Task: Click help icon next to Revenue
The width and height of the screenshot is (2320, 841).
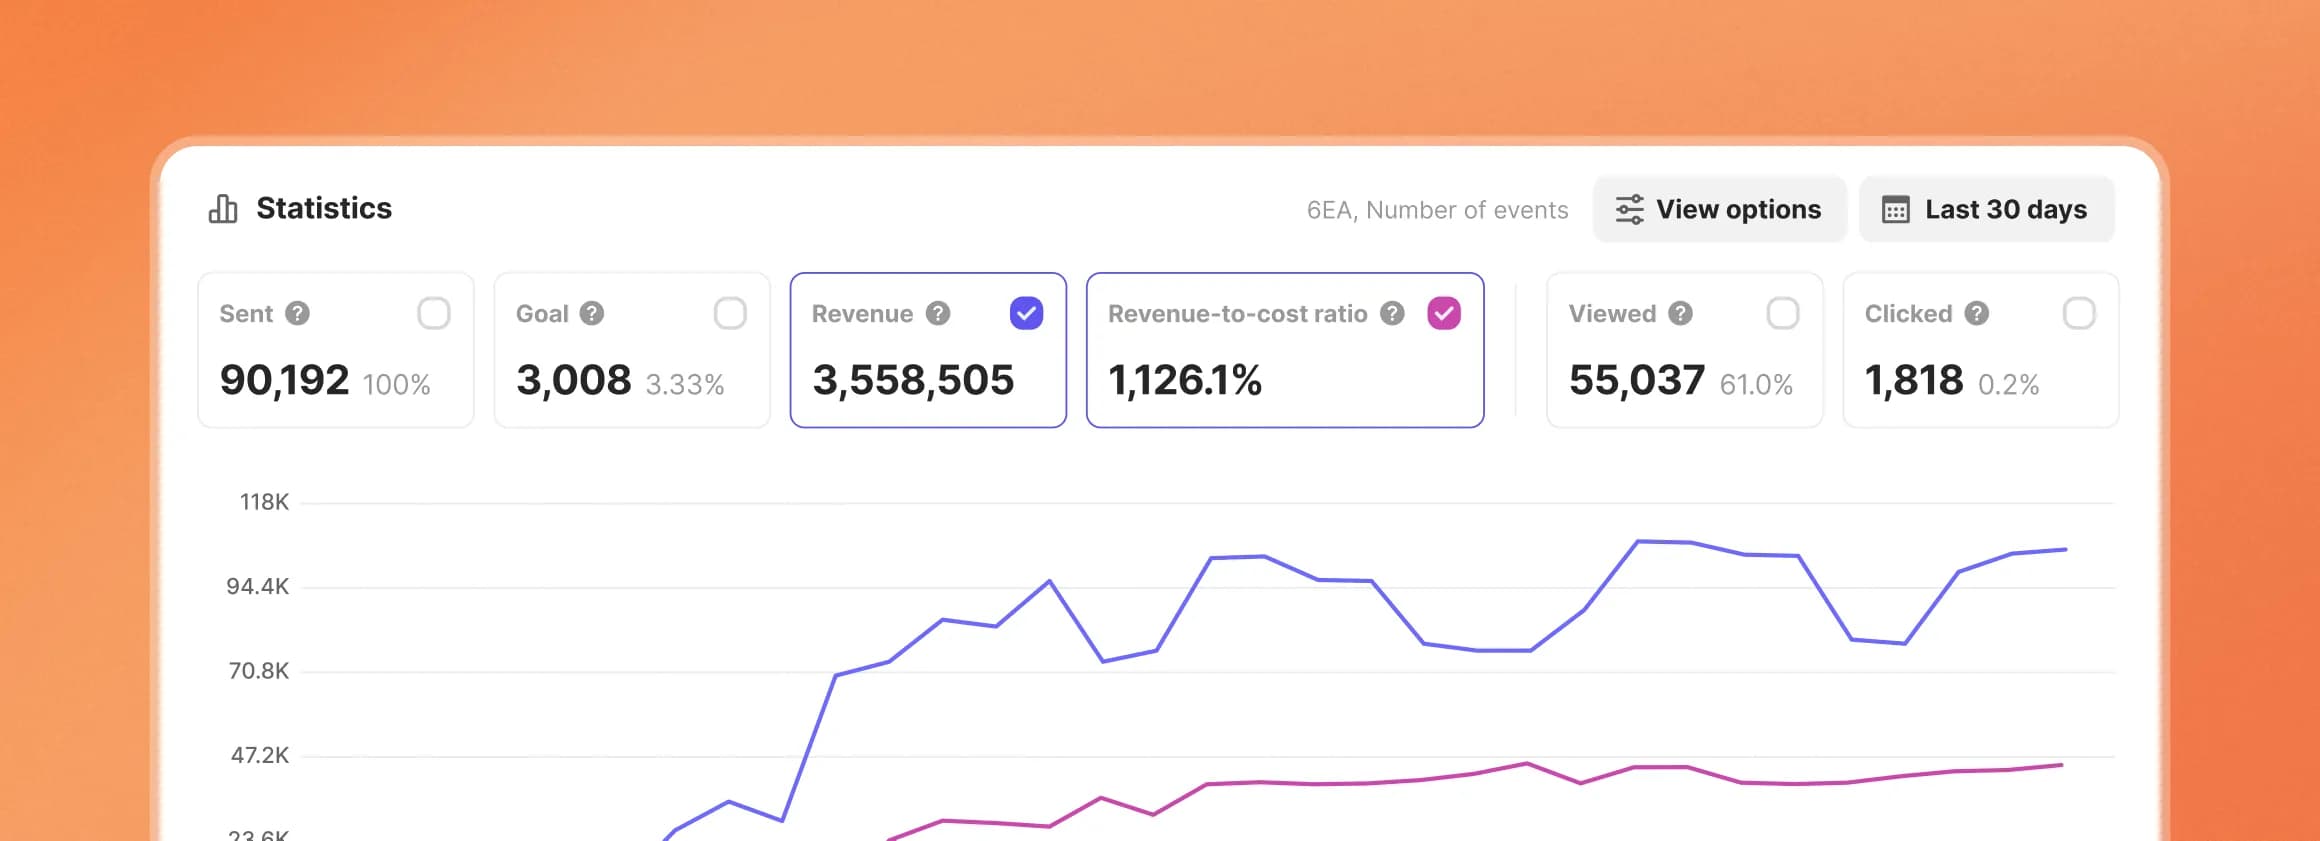Action: (937, 314)
